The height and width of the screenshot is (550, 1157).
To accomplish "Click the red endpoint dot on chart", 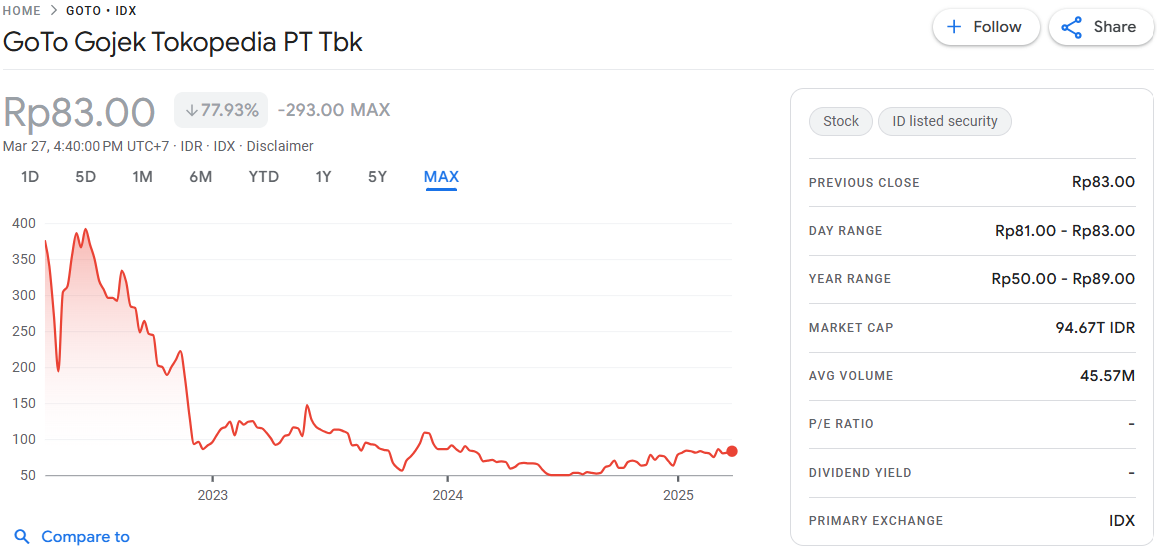I will click(732, 451).
